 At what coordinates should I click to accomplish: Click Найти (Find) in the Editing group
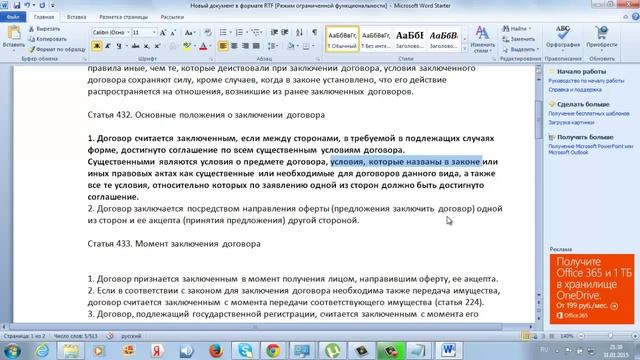(x=516, y=29)
